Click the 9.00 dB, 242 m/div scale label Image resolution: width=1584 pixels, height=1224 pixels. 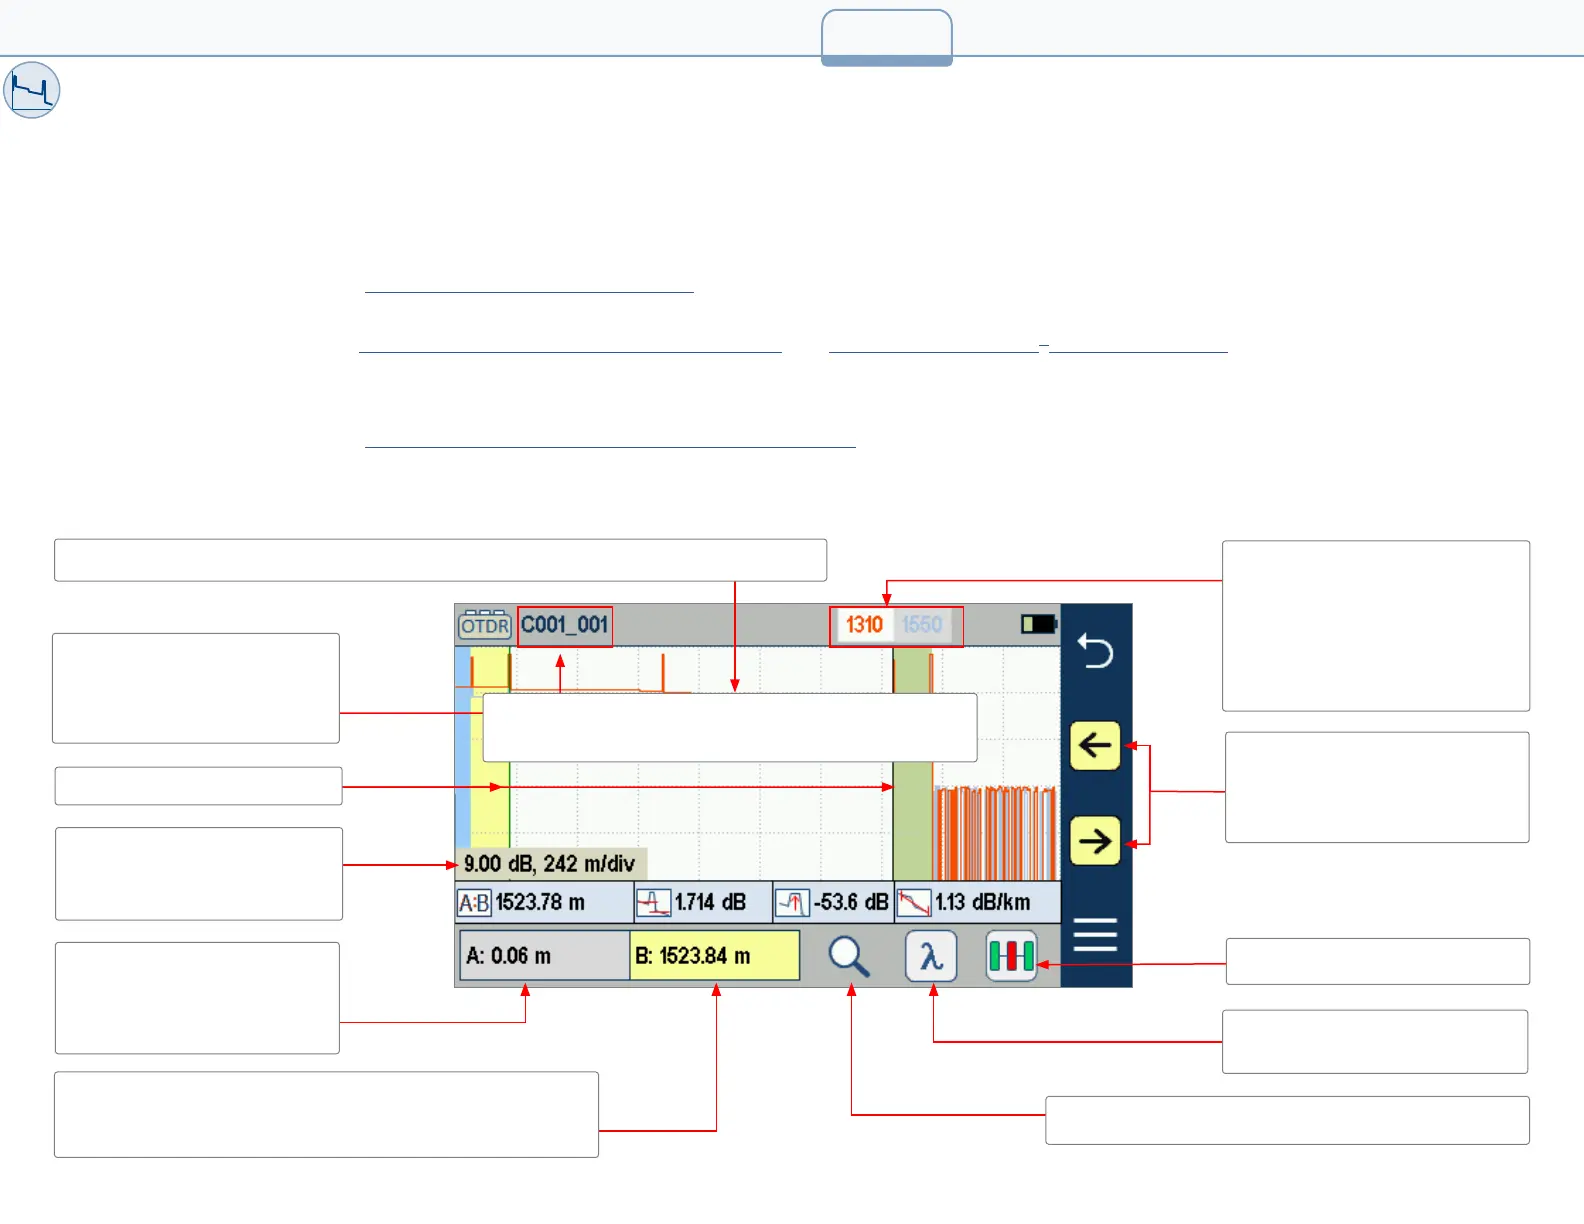(x=550, y=864)
